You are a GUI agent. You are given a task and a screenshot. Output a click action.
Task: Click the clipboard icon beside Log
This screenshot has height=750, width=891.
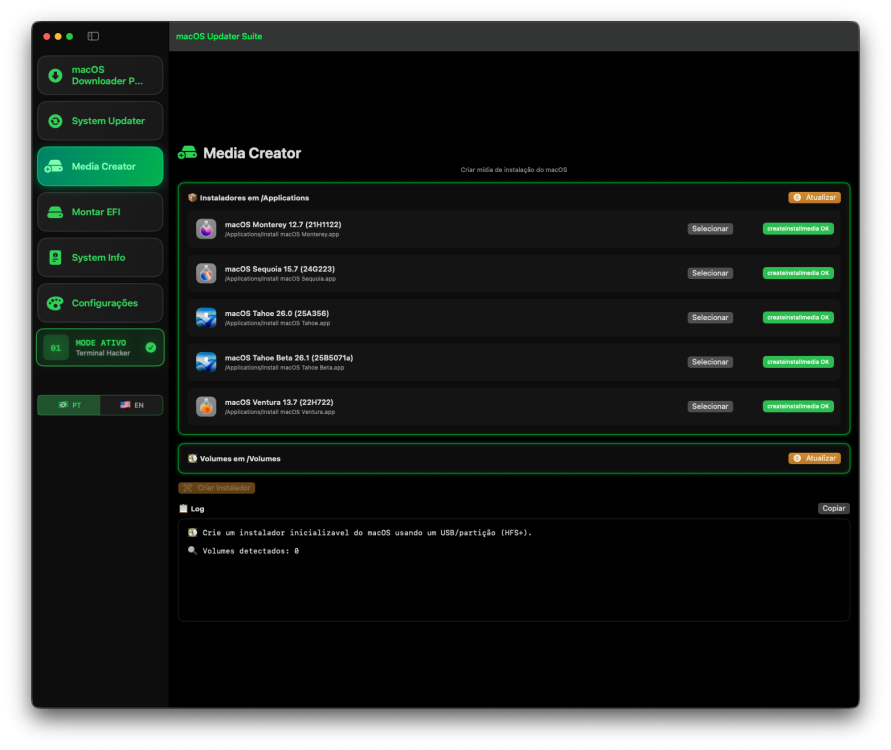click(x=183, y=509)
